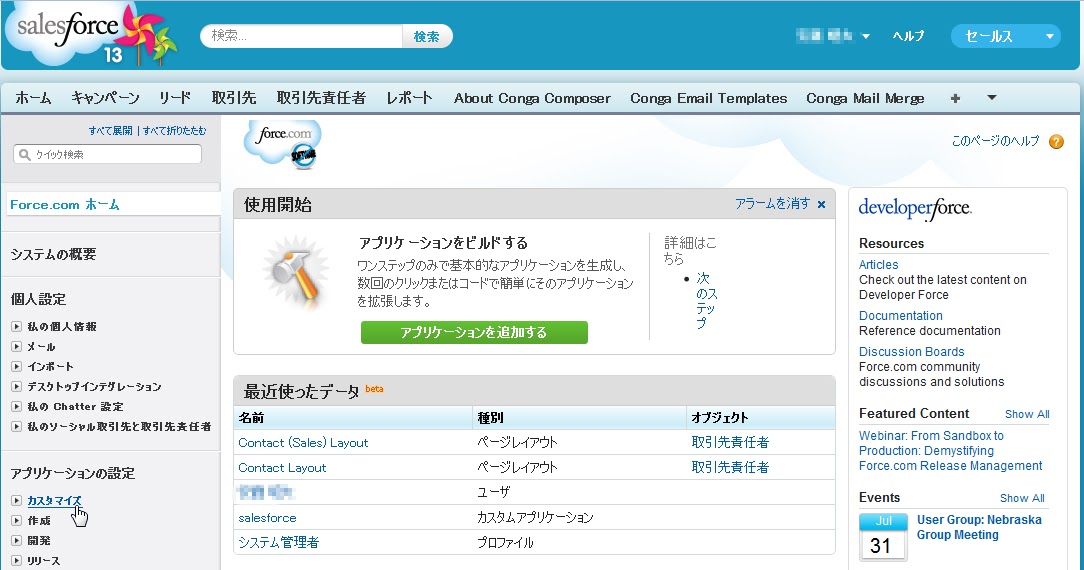Expand 作成 tree node arrow
The height and width of the screenshot is (570, 1084).
click(17, 520)
